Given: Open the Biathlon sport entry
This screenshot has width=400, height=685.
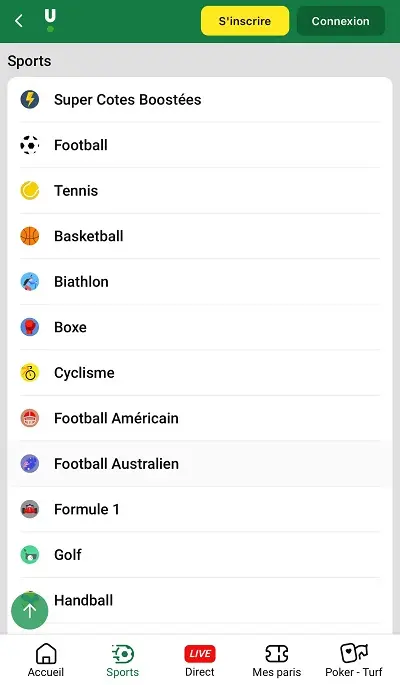Looking at the screenshot, I should [200, 282].
